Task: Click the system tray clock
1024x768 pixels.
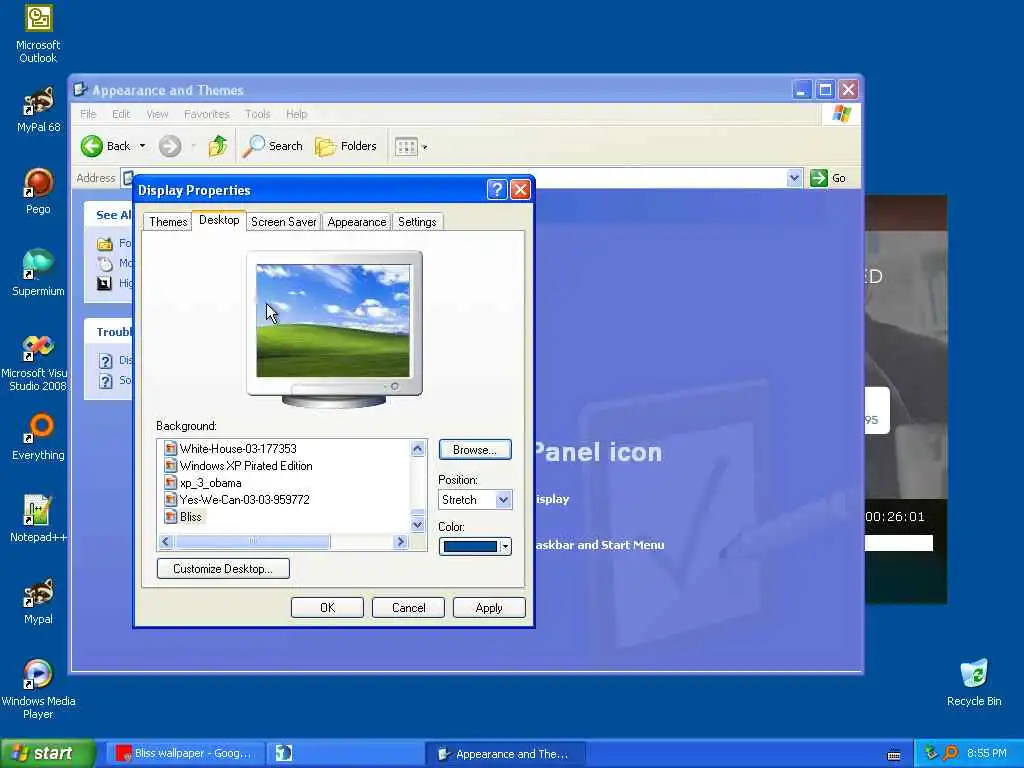Action: tap(986, 754)
